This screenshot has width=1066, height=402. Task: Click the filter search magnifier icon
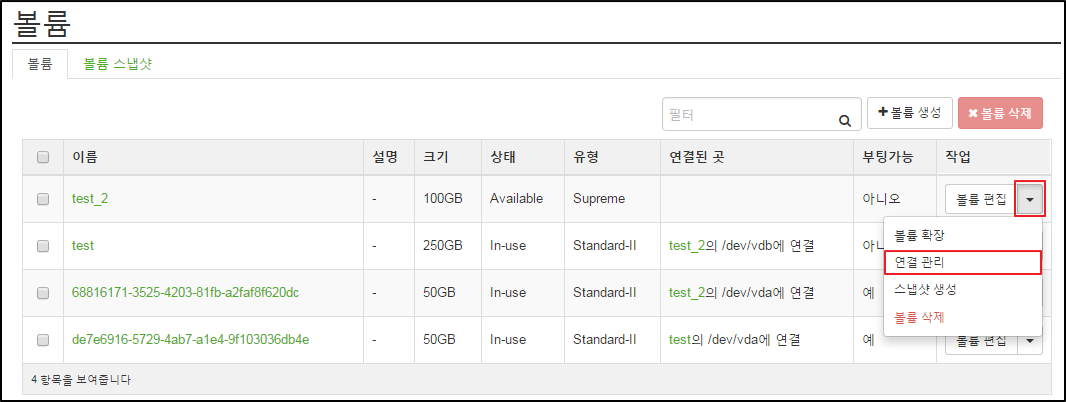[x=845, y=121]
